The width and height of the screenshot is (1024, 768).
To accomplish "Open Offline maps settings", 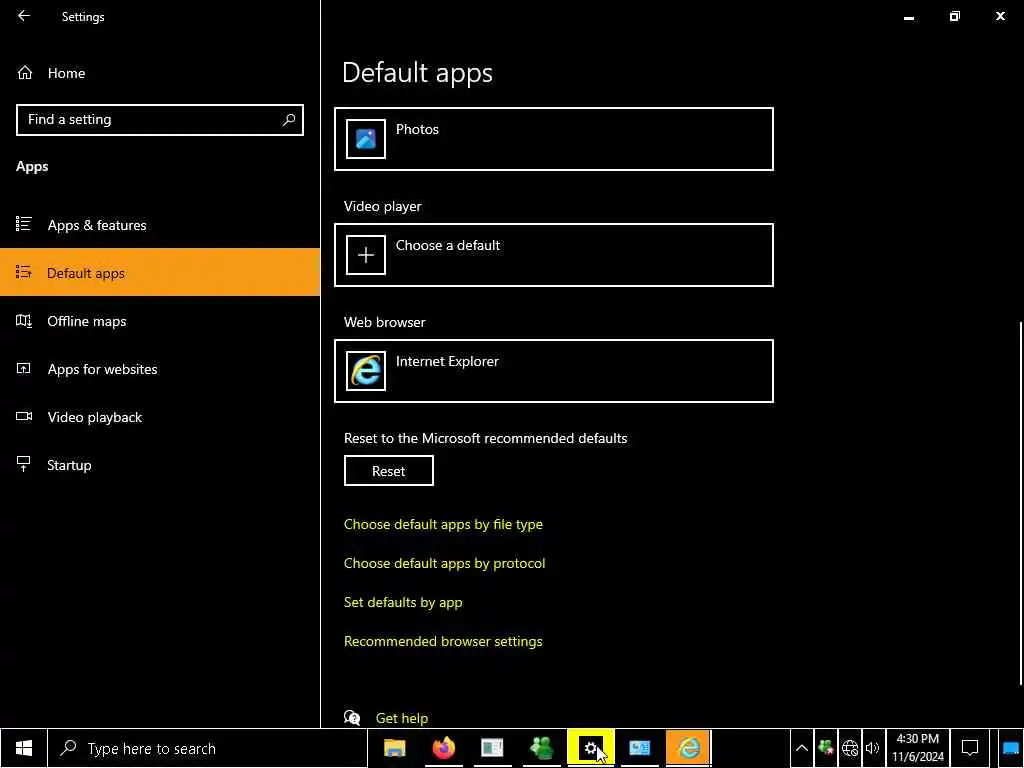I will [x=160, y=321].
